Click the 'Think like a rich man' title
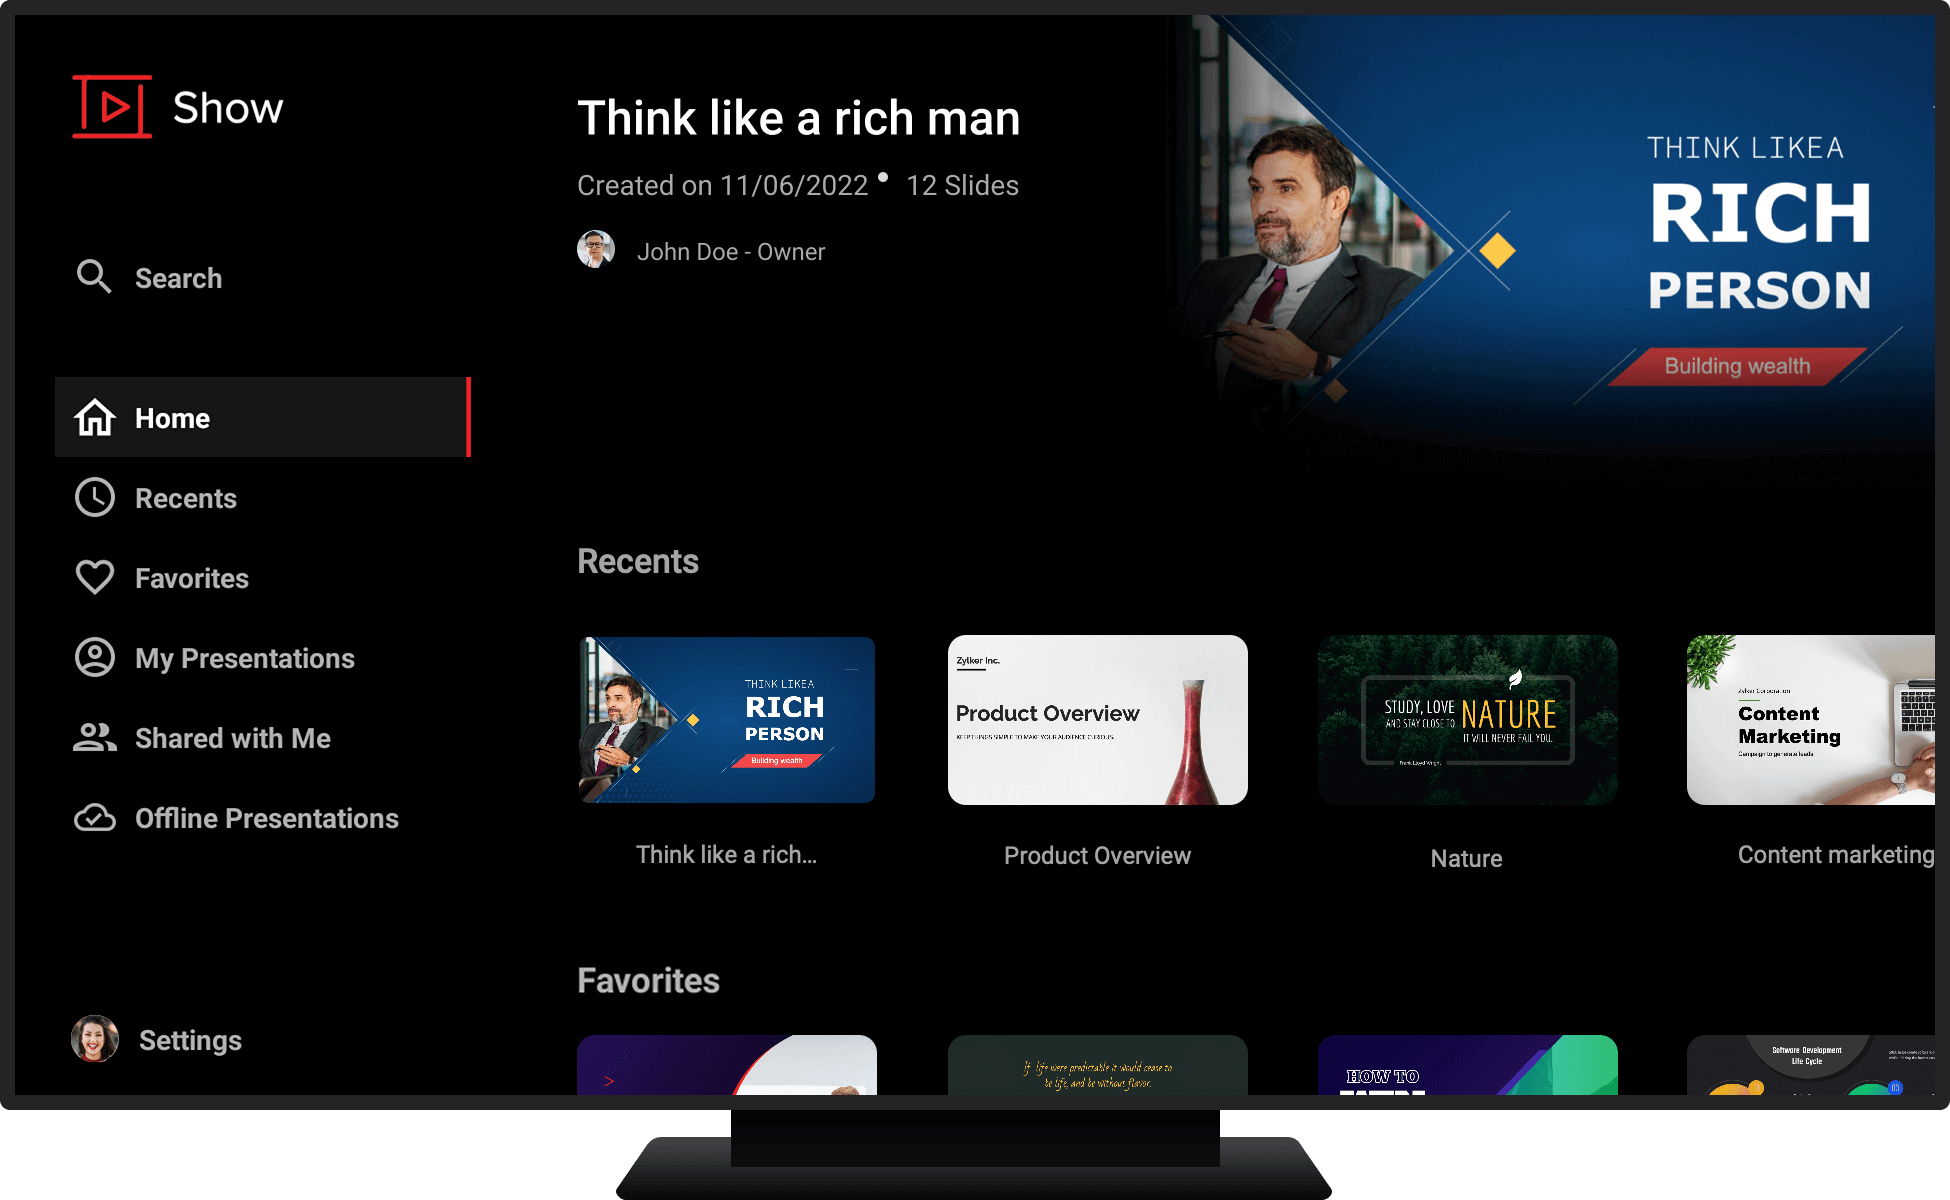The height and width of the screenshot is (1200, 1950). click(799, 118)
